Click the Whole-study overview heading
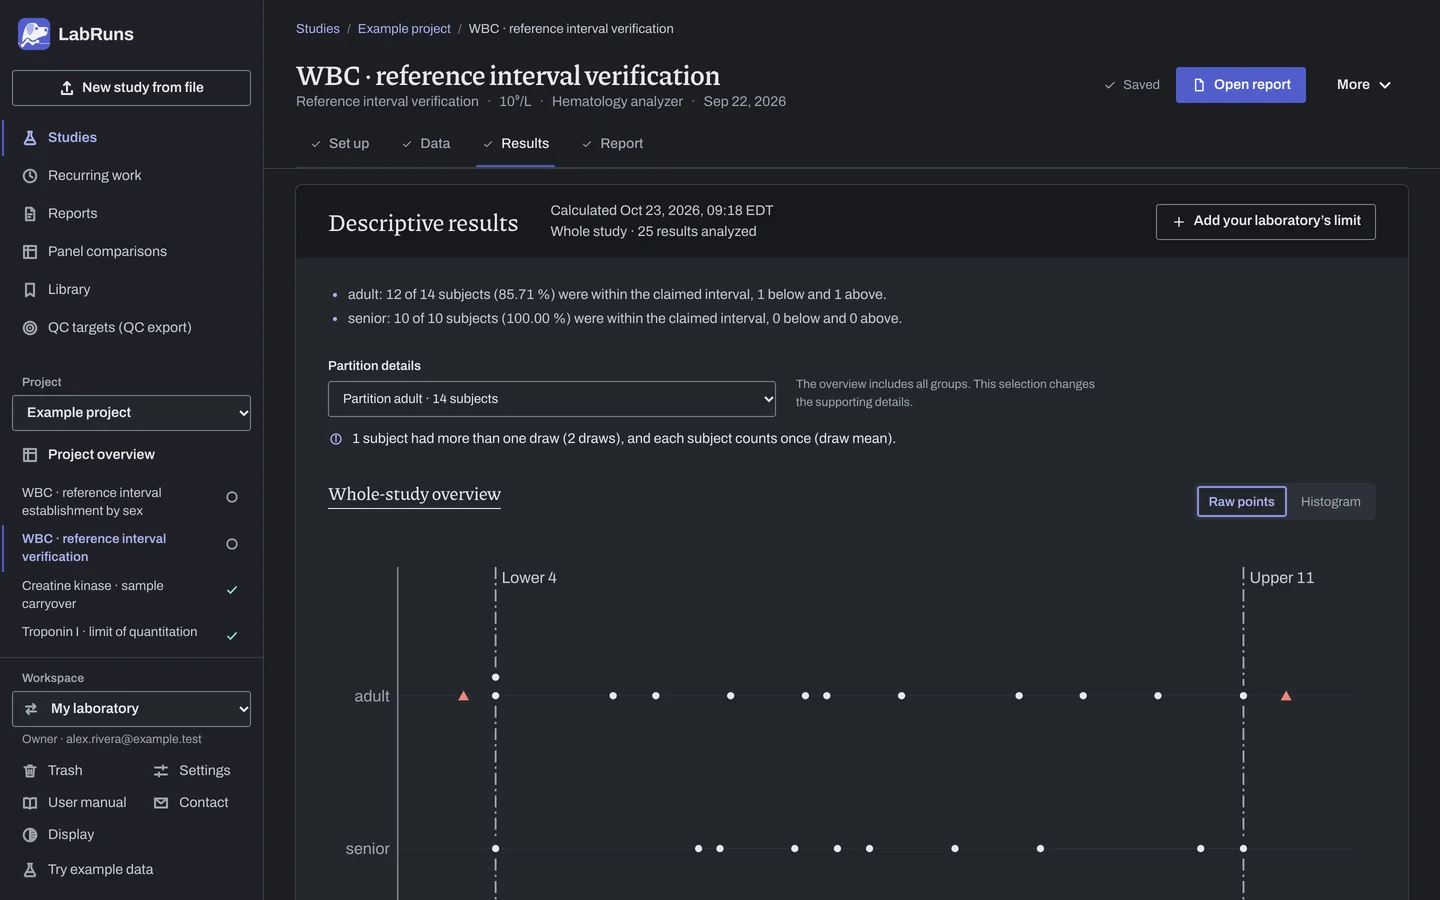This screenshot has height=900, width=1440. point(414,494)
